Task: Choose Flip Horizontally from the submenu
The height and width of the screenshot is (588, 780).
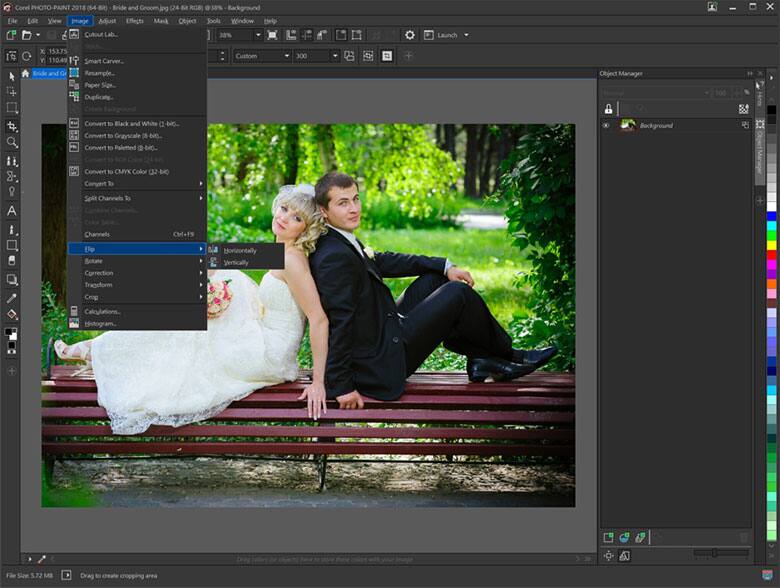Action: pyautogui.click(x=239, y=250)
